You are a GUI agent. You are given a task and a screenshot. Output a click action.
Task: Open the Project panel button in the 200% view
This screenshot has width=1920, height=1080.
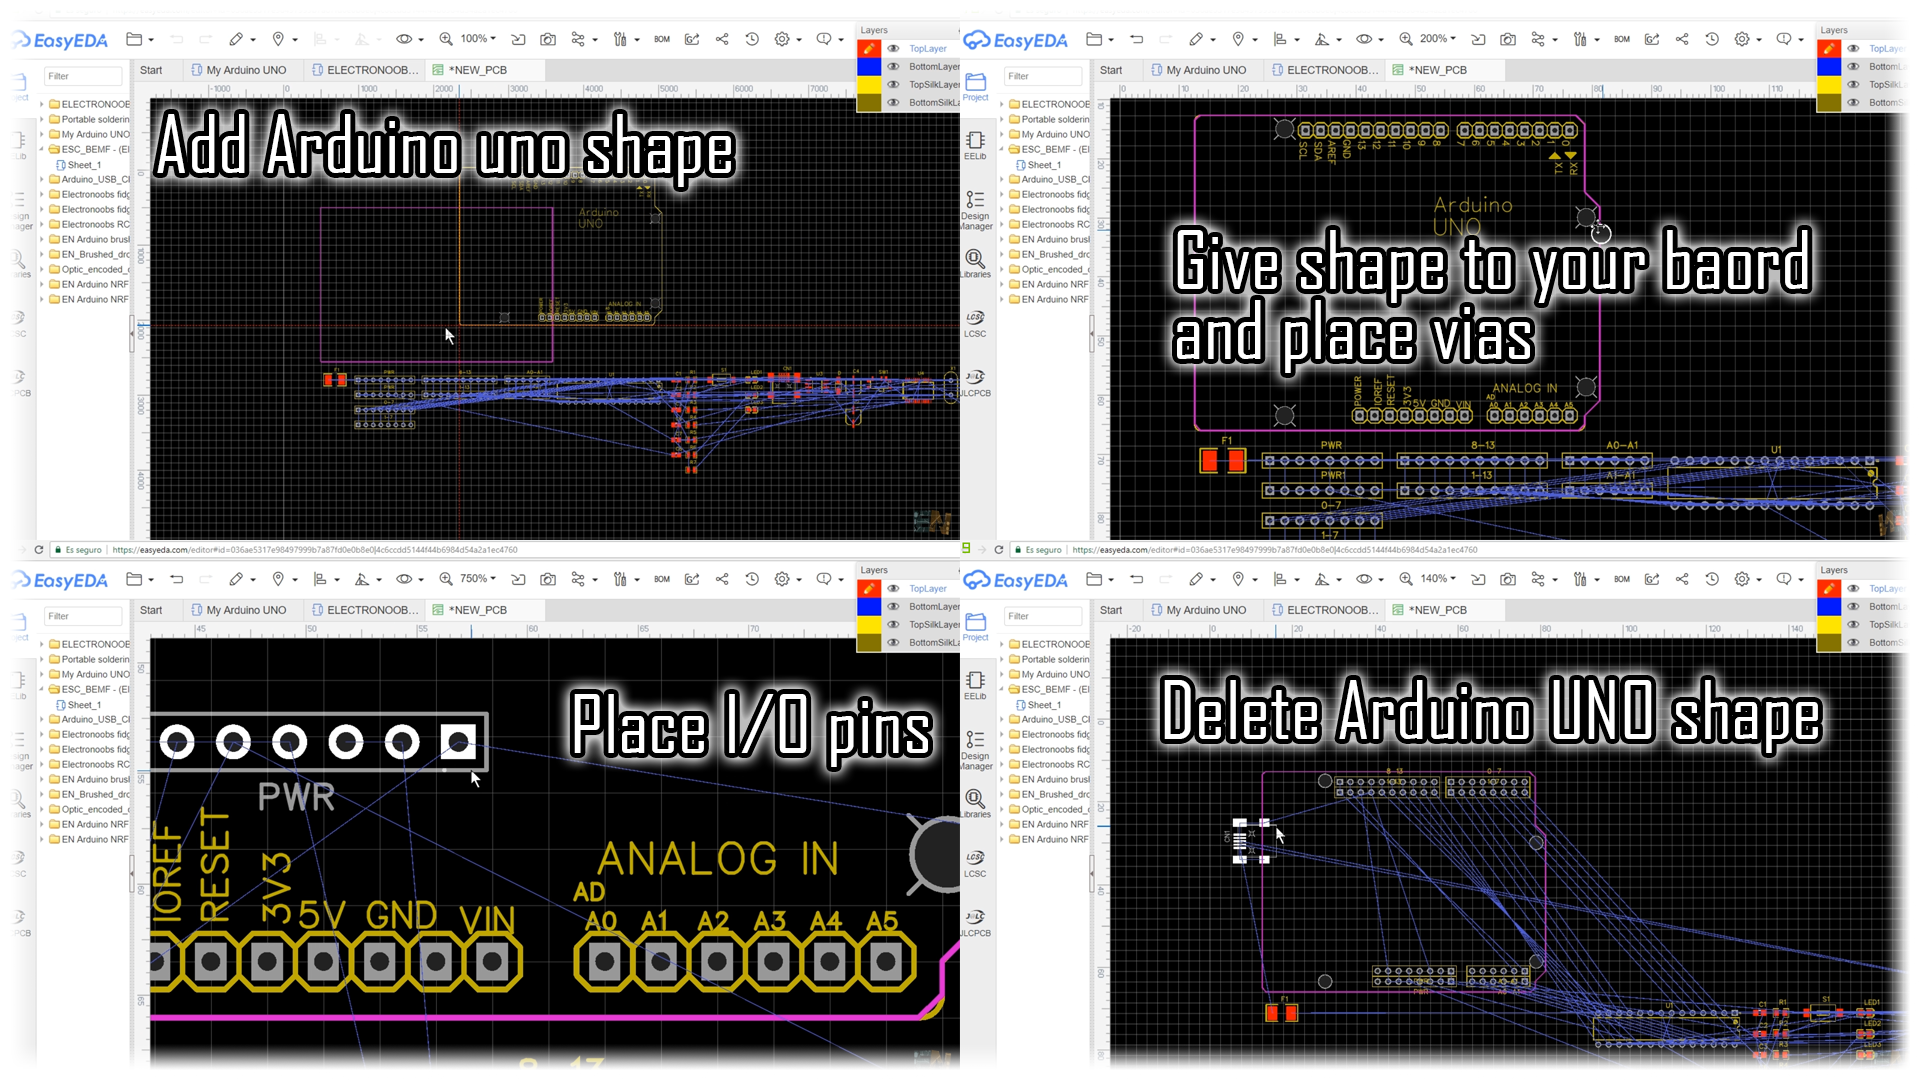click(976, 86)
